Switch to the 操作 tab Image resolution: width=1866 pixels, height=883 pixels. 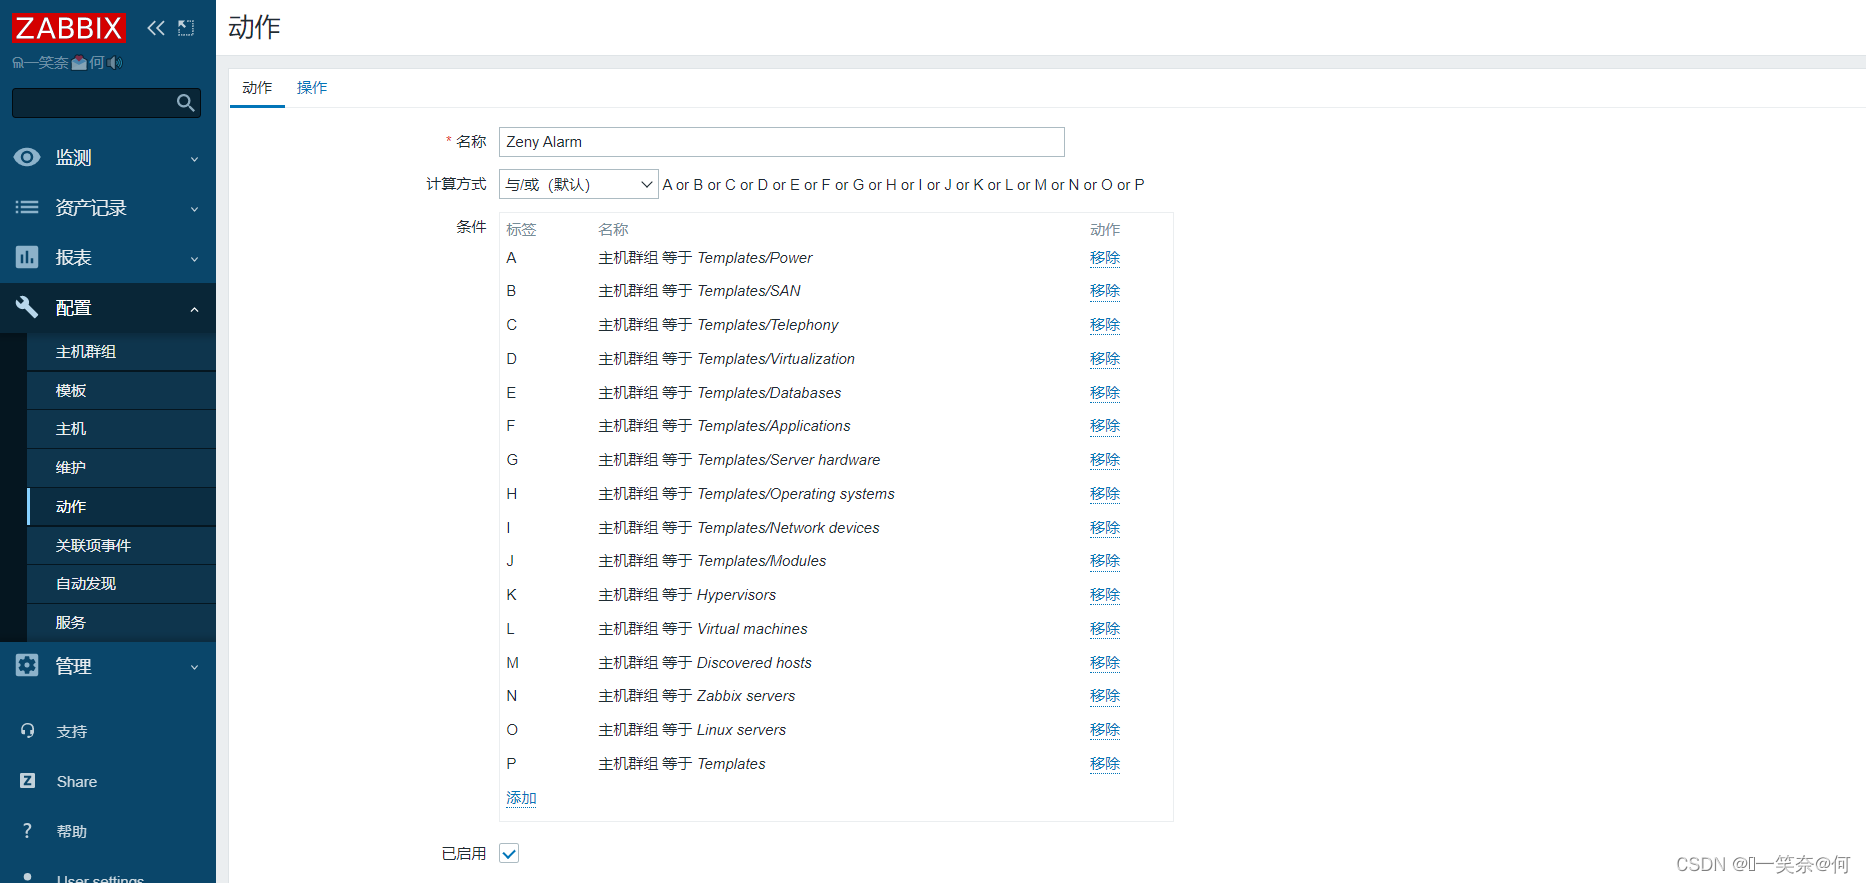point(312,88)
